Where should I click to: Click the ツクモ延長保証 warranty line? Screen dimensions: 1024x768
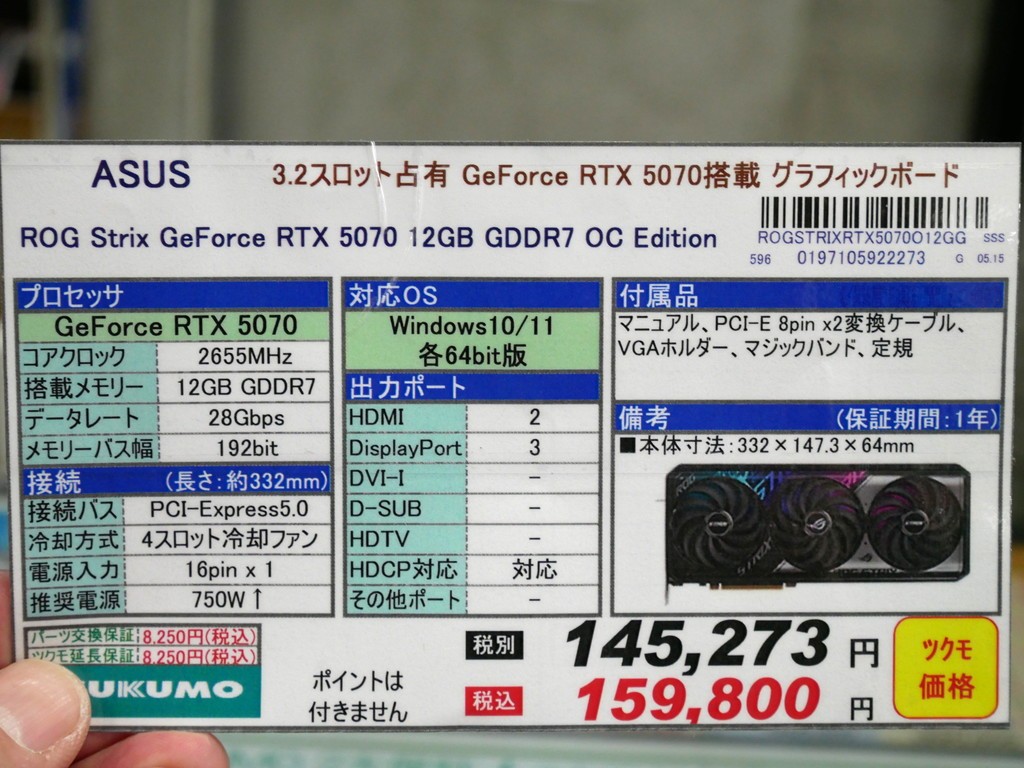point(141,656)
